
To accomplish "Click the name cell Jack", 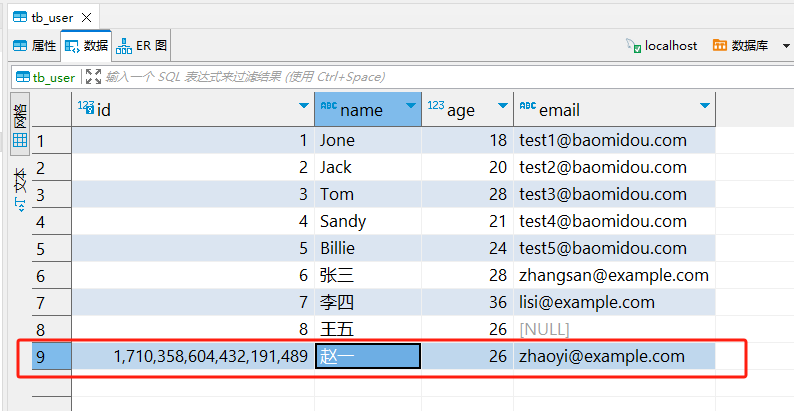I will [x=368, y=167].
